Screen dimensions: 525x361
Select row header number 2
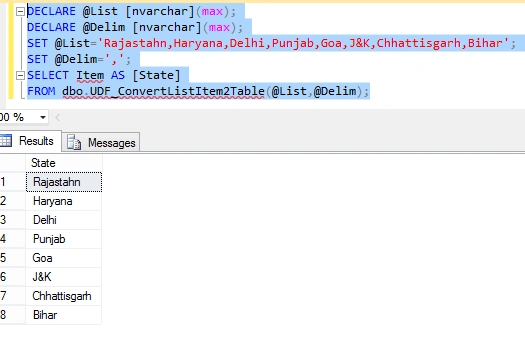(12, 201)
